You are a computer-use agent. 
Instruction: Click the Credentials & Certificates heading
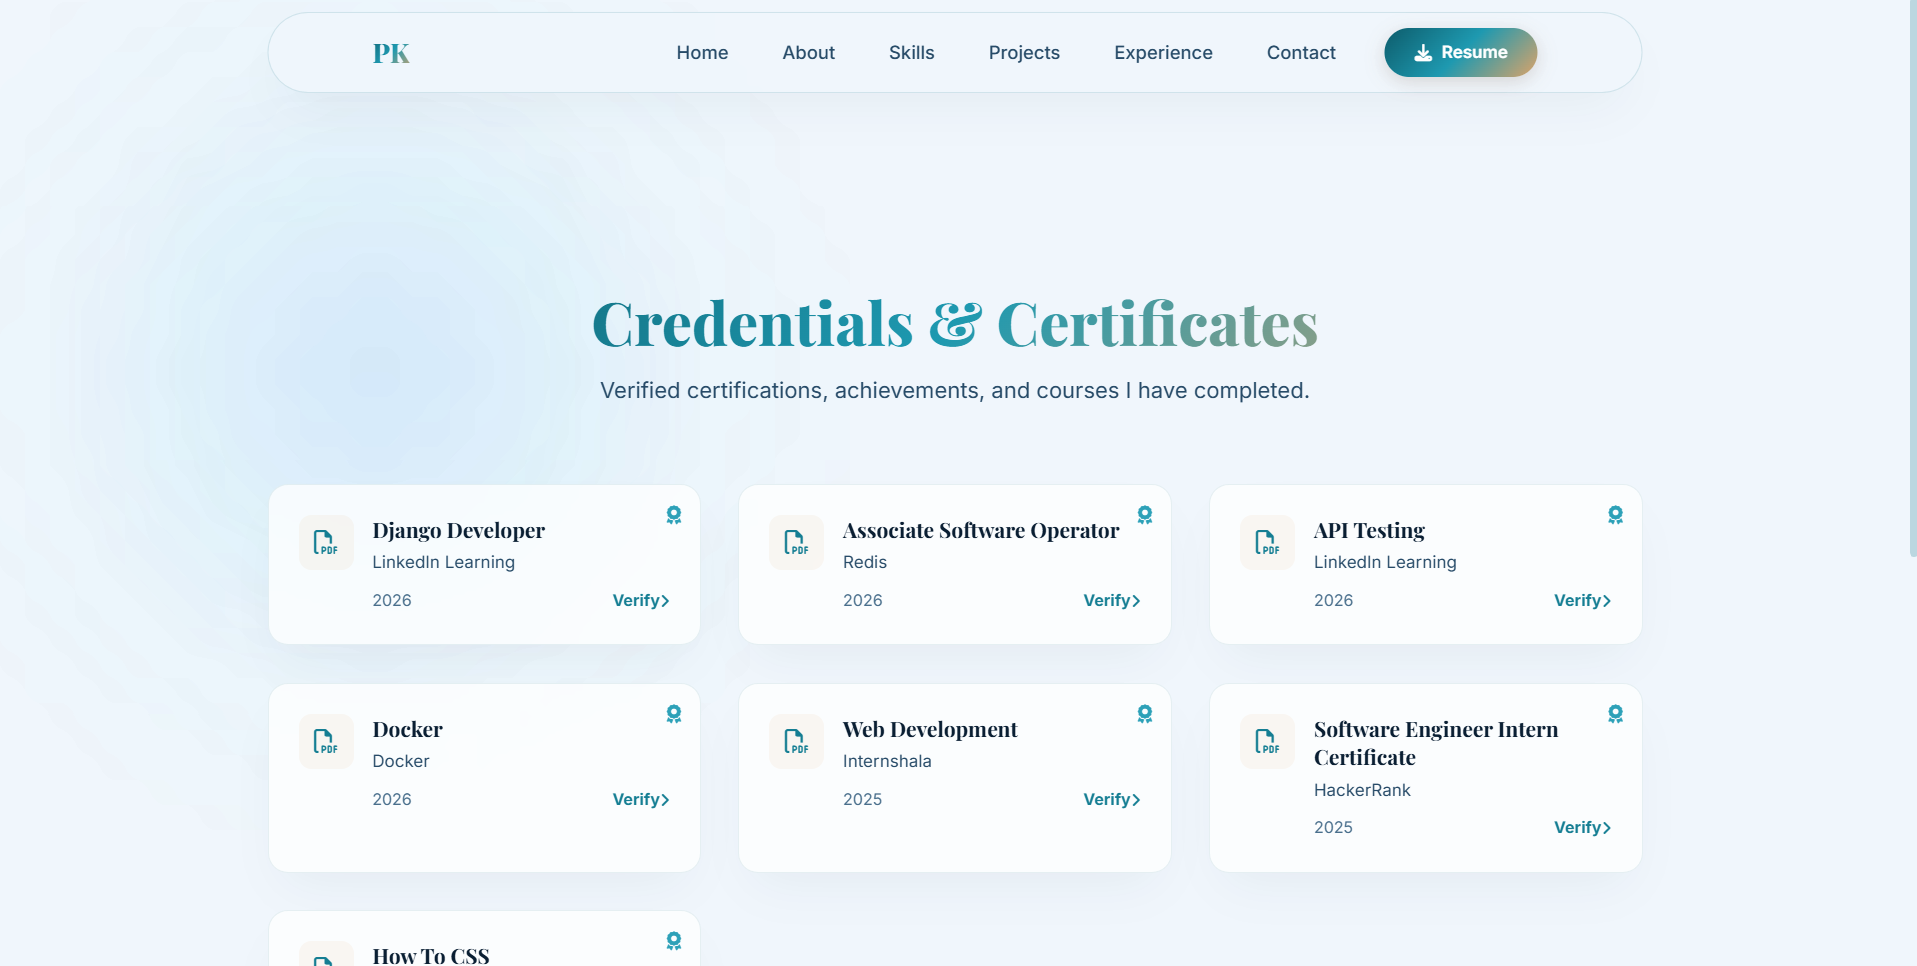pyautogui.click(x=955, y=324)
